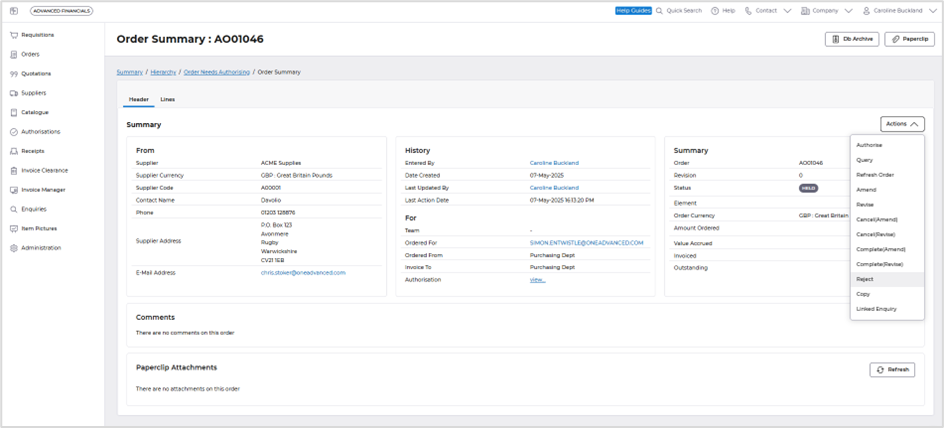Viewport: 944px width, 428px height.
Task: Click the user profile icon for Caroline Buckland
Action: click(866, 11)
